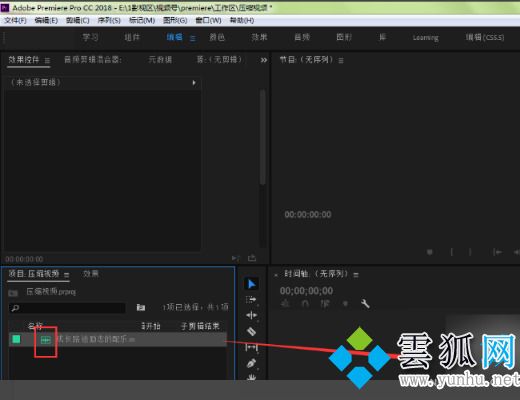The height and width of the screenshot is (400, 520).
Task: Open the 文件(F) menu
Action: 15,20
